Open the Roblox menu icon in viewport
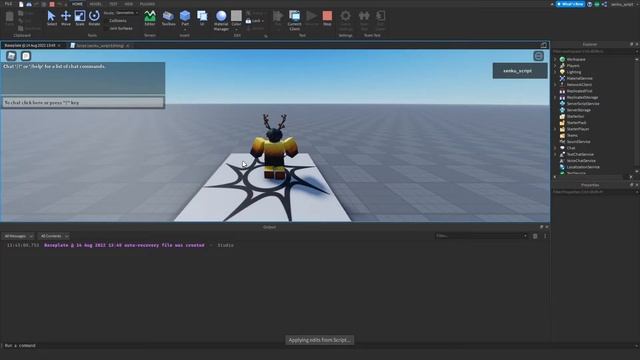Screen dimensions: 640x360 point(11,56)
